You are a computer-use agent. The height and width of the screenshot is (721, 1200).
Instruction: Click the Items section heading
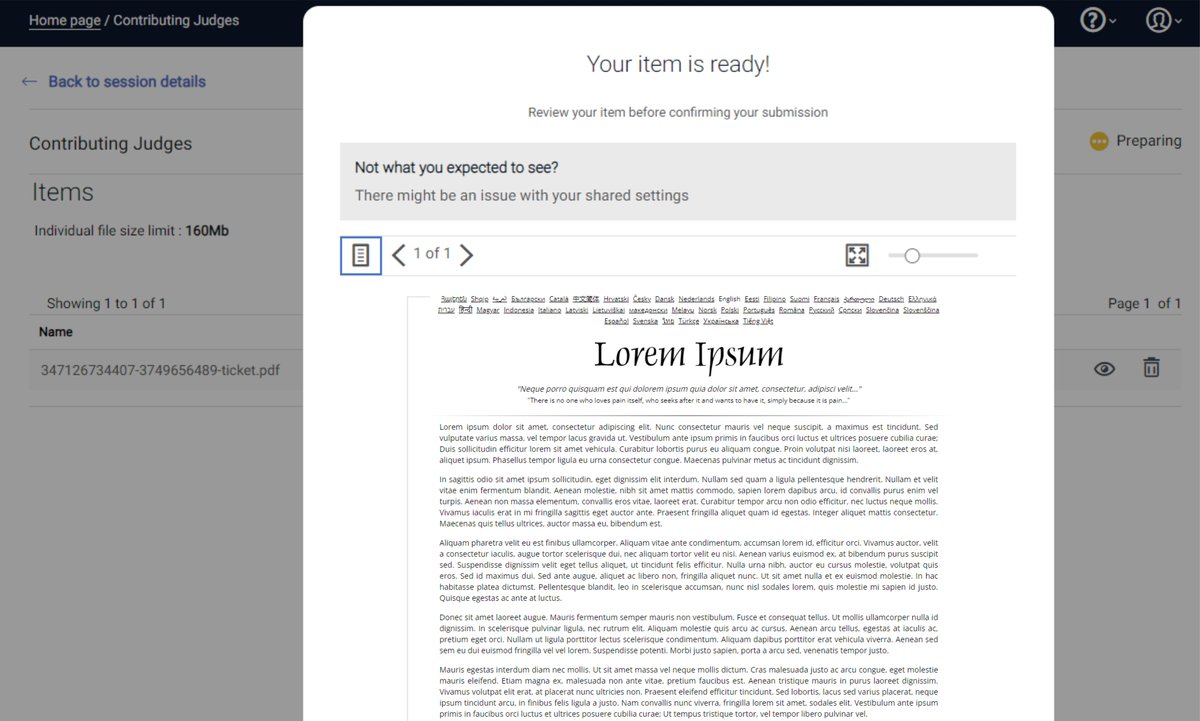(62, 192)
